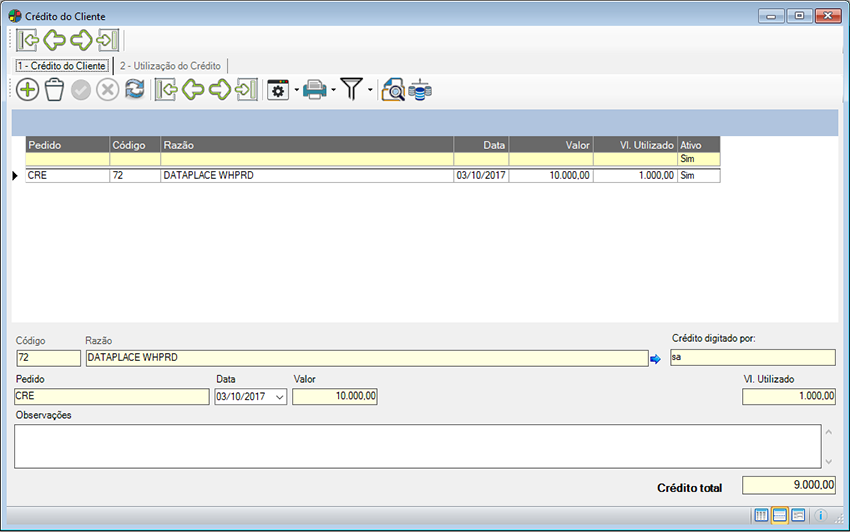This screenshot has height=532, width=850.
Task: Click inside the Observações text area
Action: click(x=415, y=446)
